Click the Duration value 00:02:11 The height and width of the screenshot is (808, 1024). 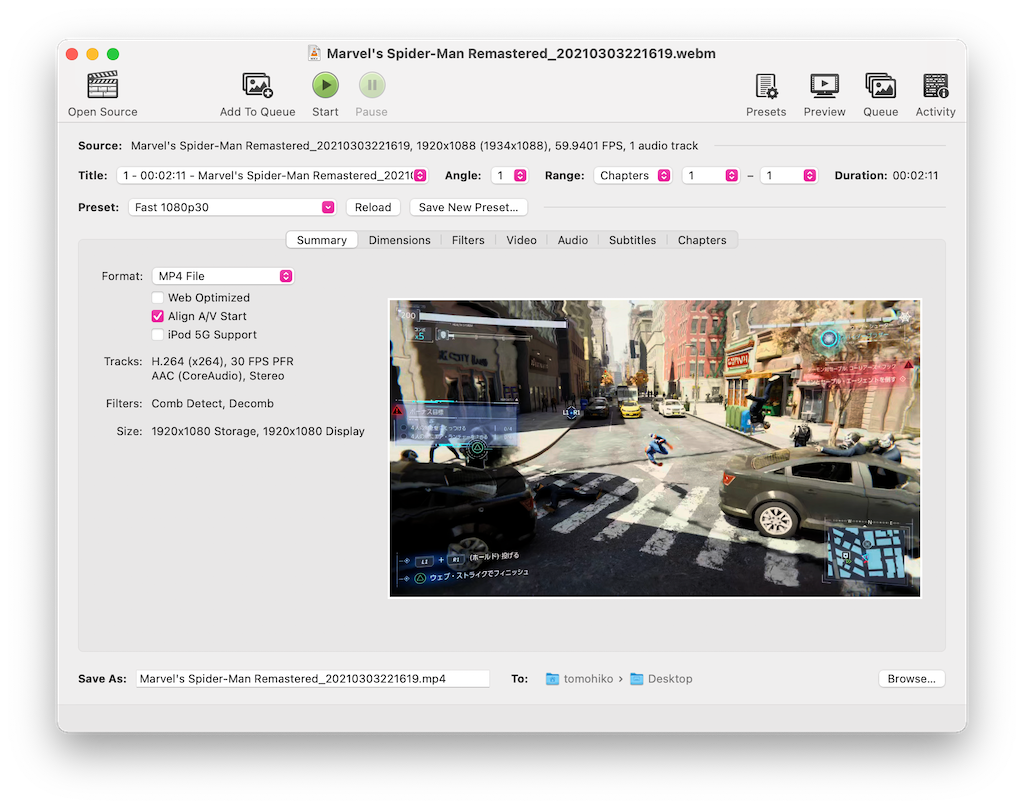click(x=915, y=175)
